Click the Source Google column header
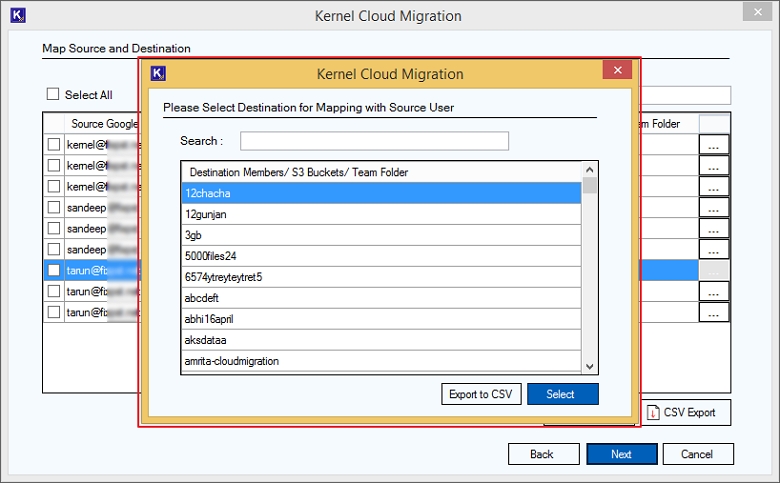The height and width of the screenshot is (483, 780). 103,123
